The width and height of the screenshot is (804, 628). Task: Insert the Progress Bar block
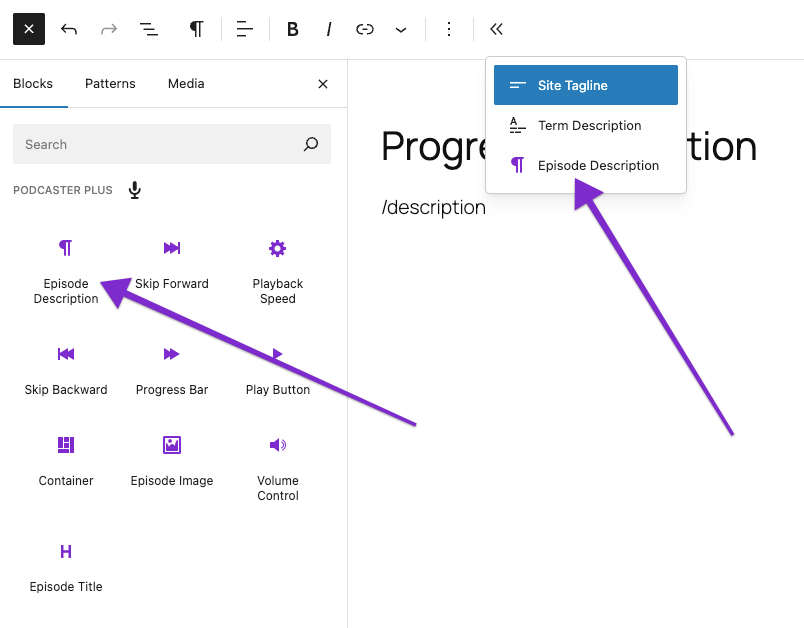coord(172,371)
